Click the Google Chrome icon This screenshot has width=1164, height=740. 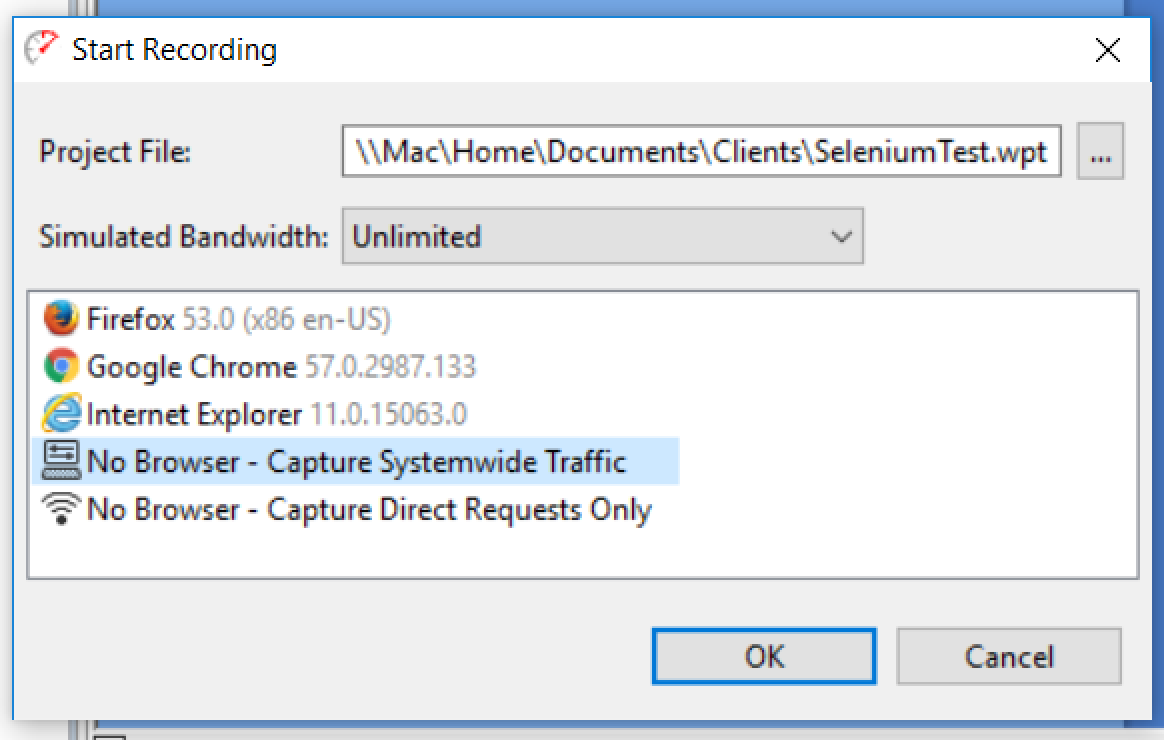pyautogui.click(x=61, y=366)
